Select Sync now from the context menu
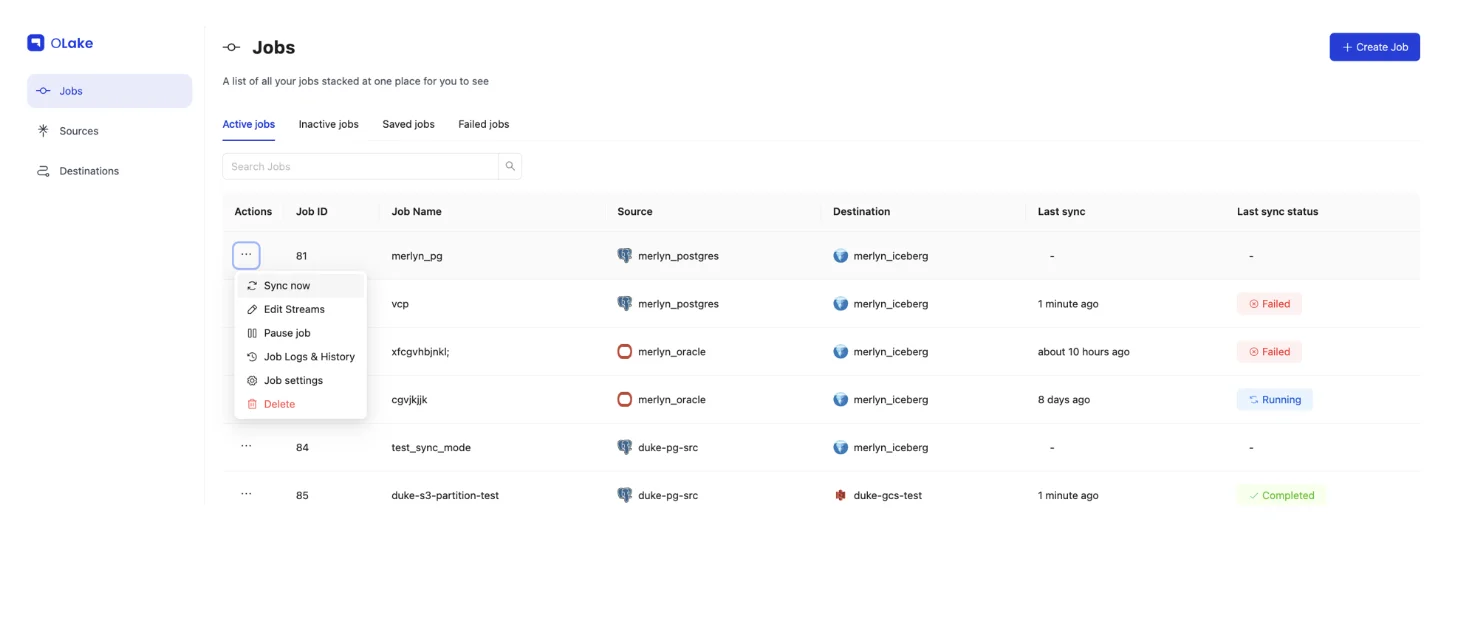The height and width of the screenshot is (618, 1484). click(x=287, y=286)
